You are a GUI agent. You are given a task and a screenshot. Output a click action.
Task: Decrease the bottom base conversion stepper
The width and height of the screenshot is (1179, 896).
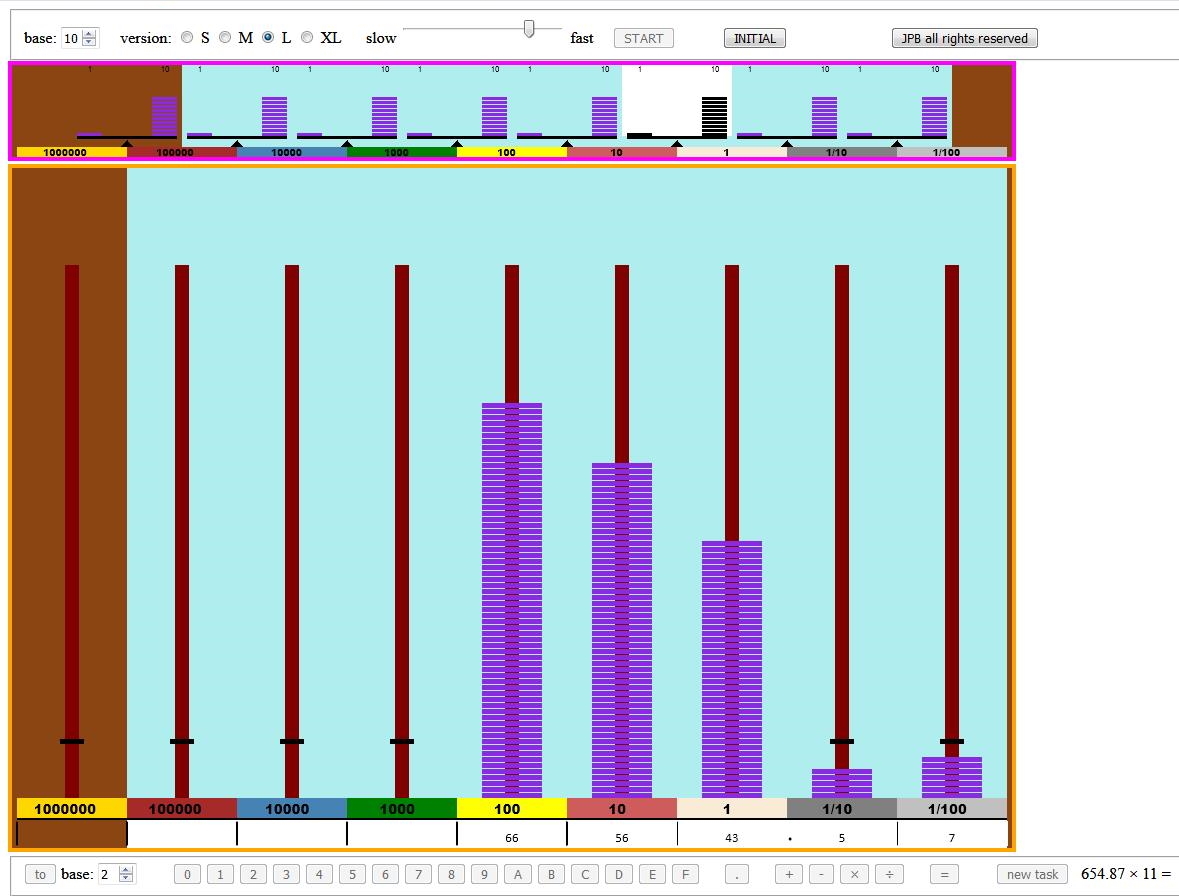tap(126, 879)
